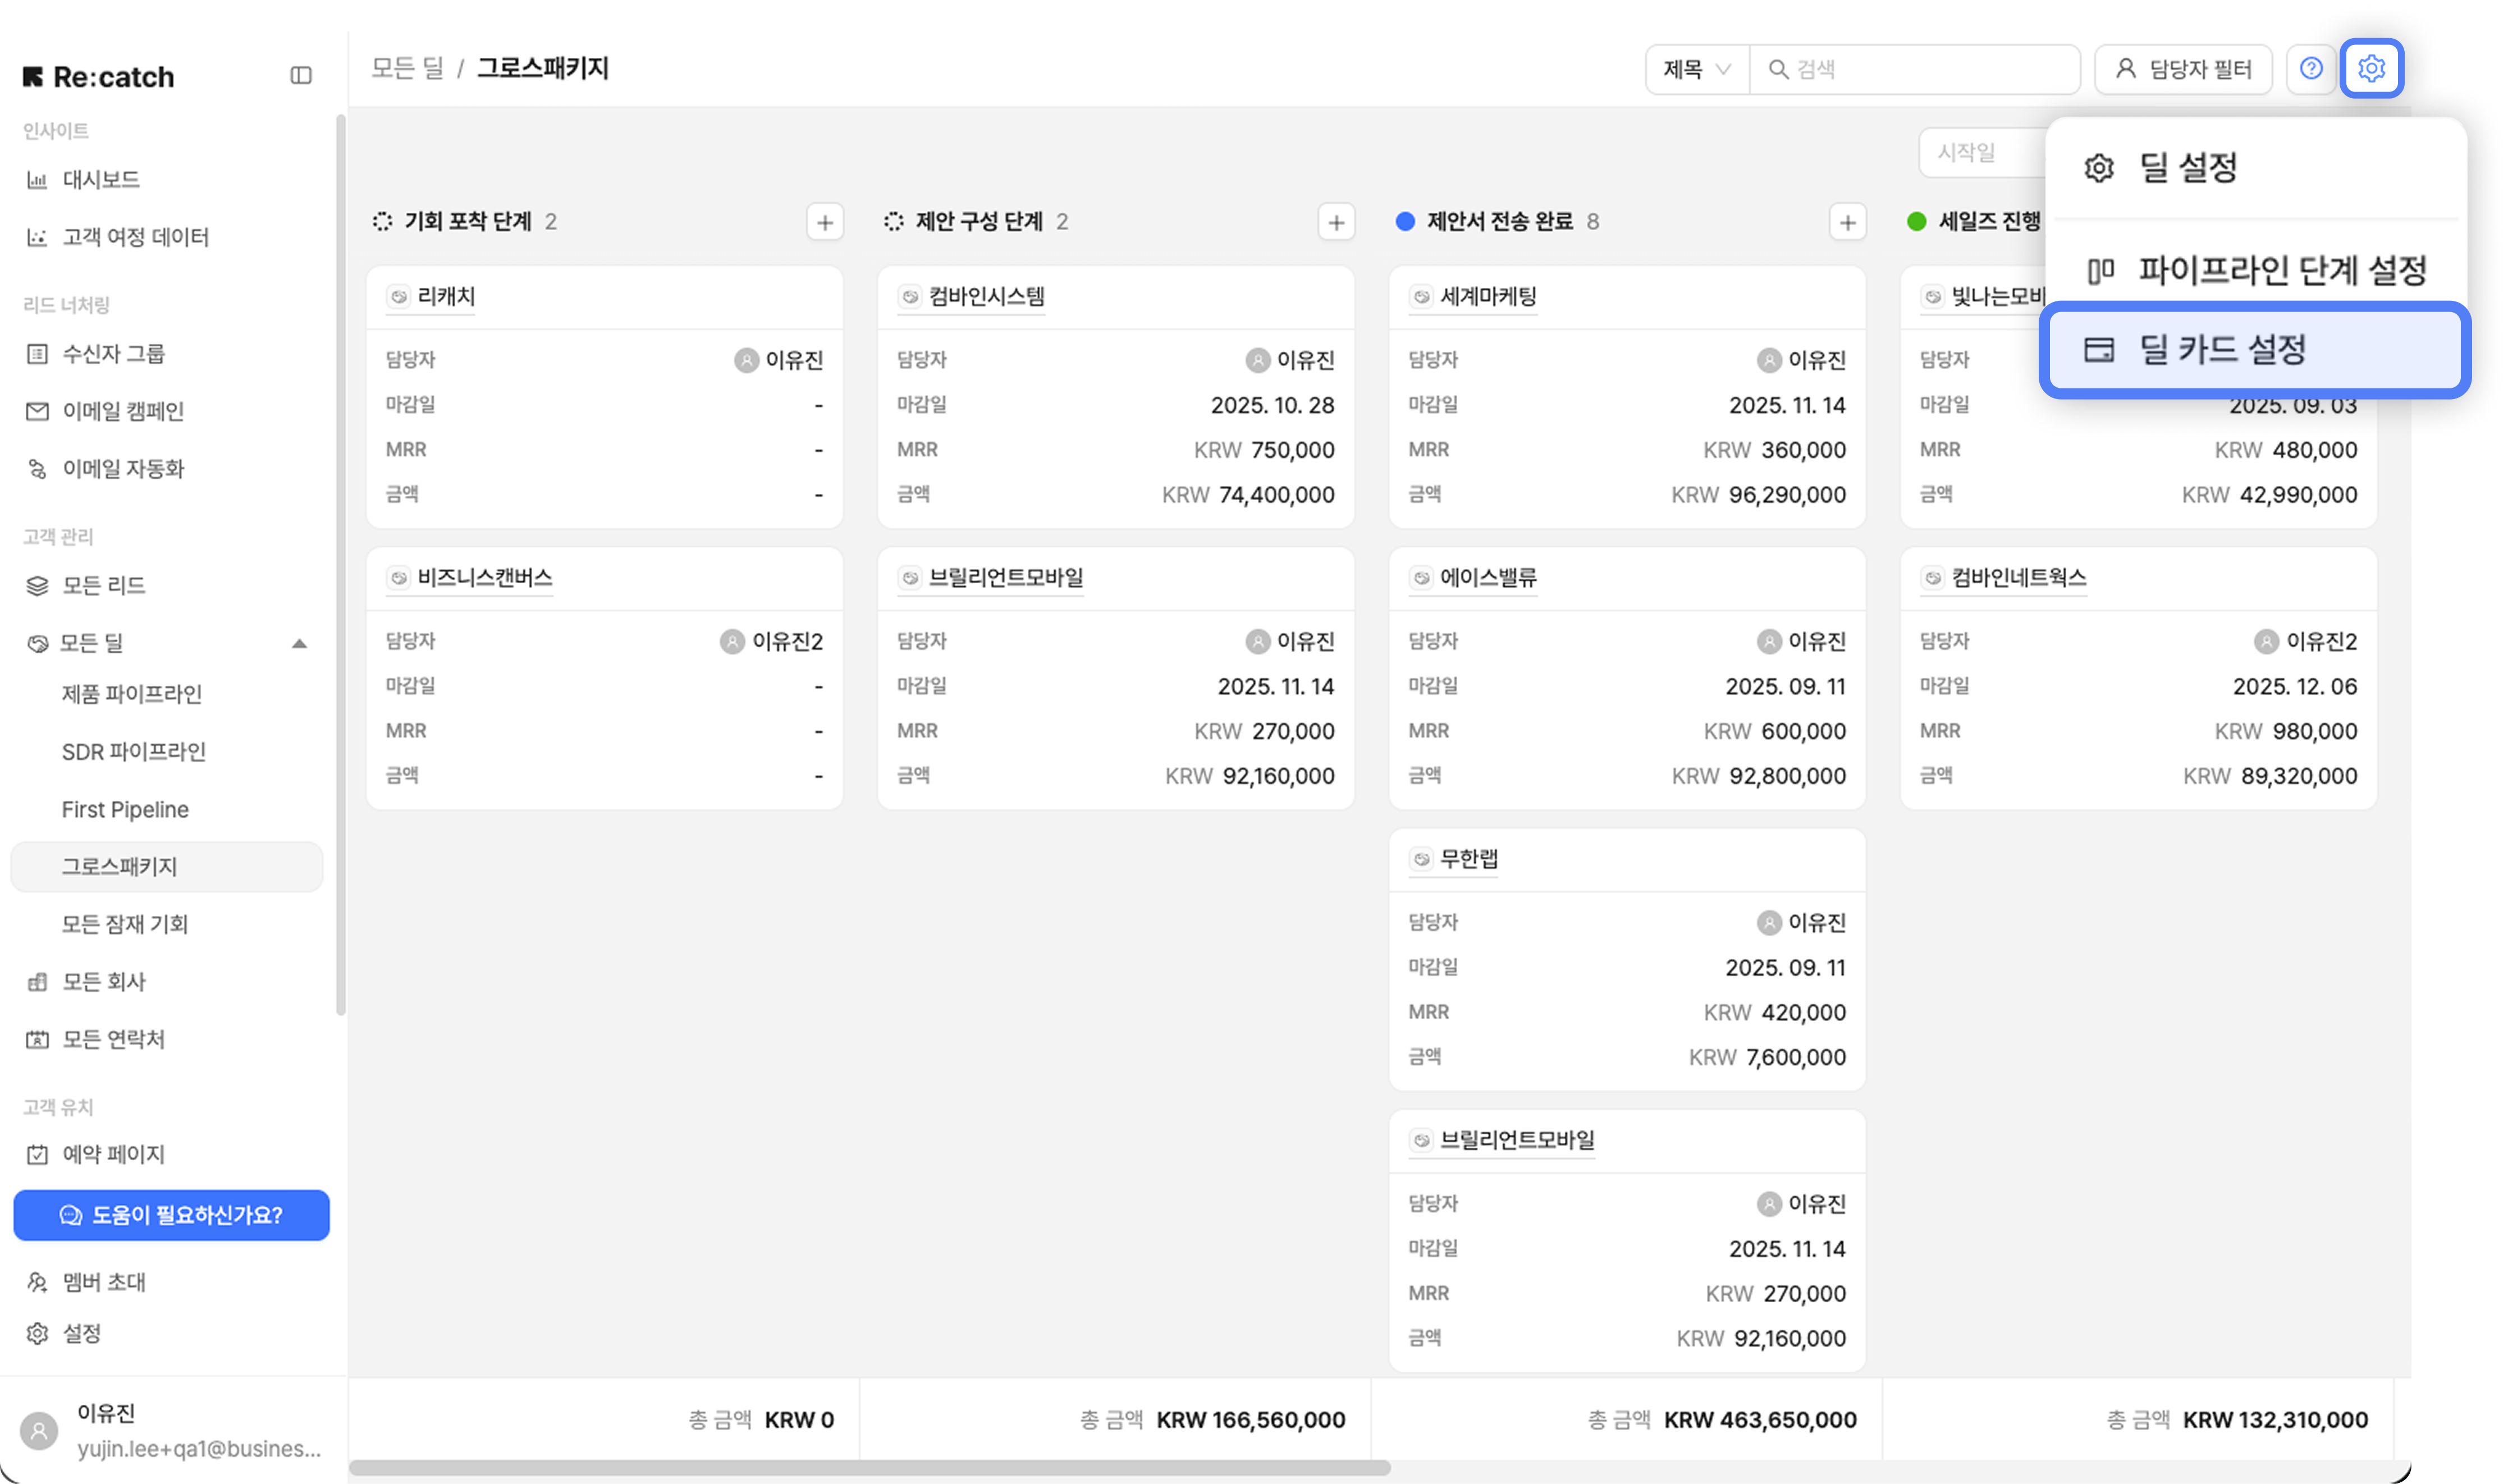Open the 컴바인시스템 deal card title
The width and height of the screenshot is (2508, 1484).
coord(986,297)
